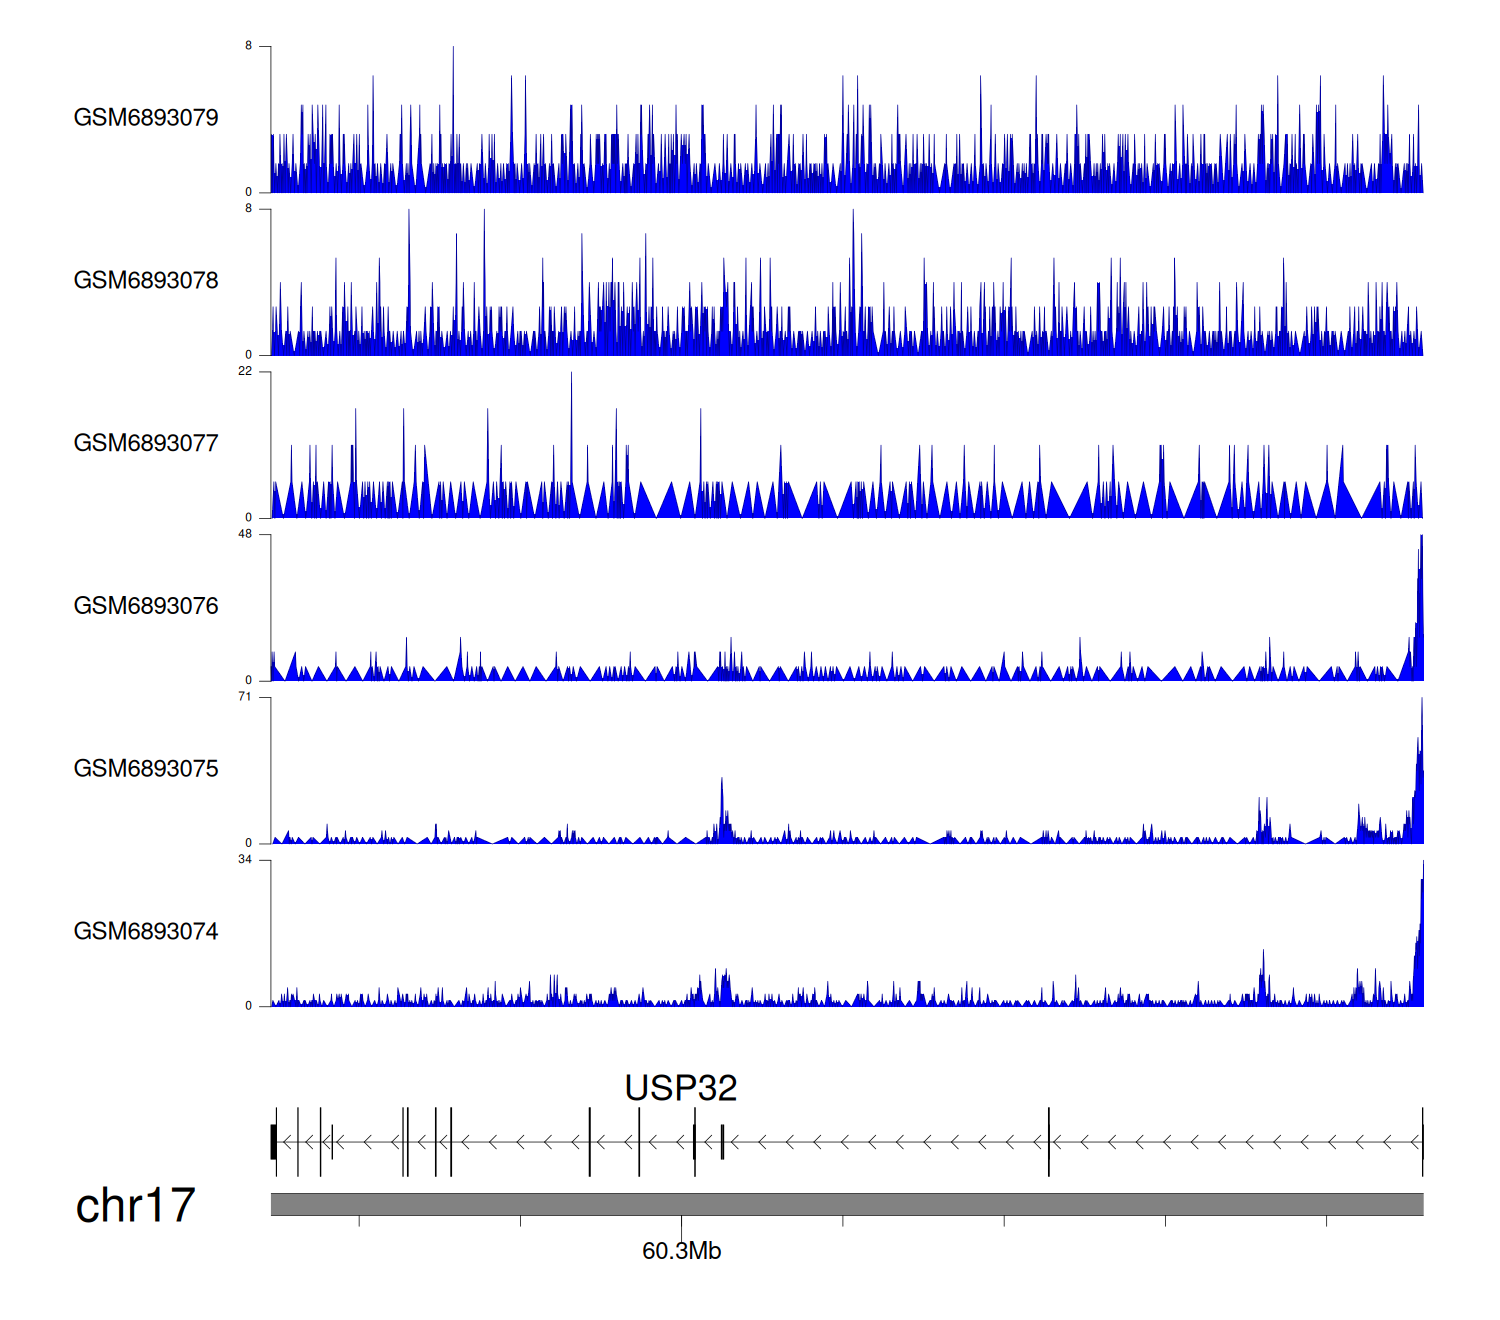Click the thick leftmost exon block of USP32
The image size is (1500, 1320).
coord(273,1142)
